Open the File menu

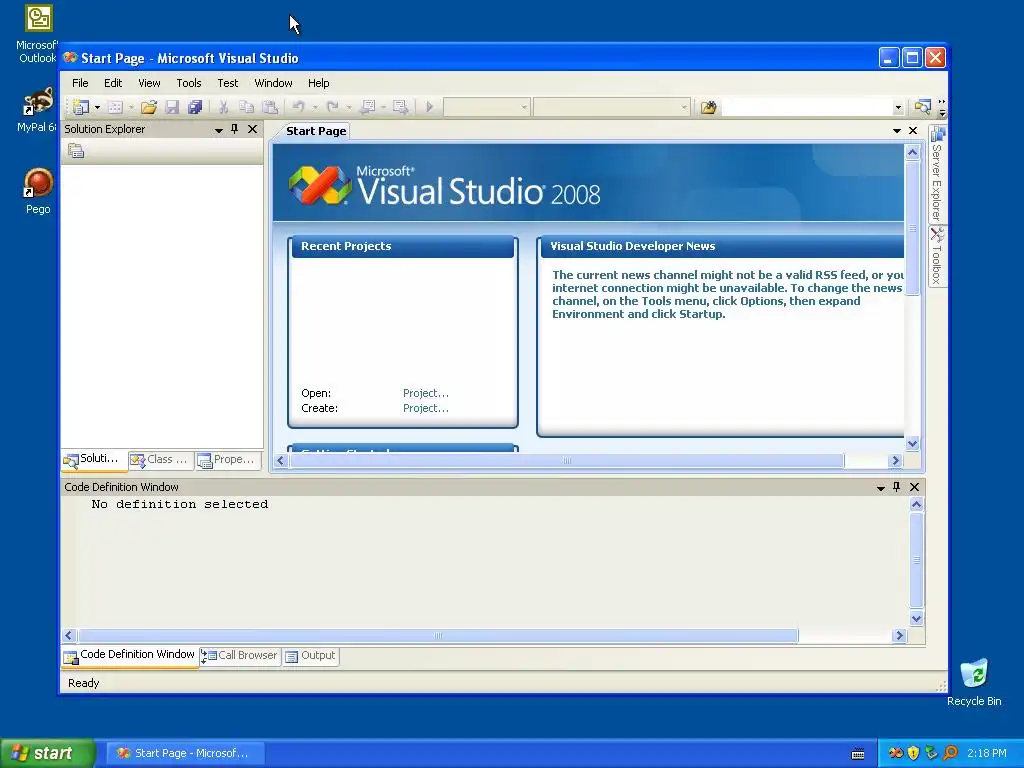point(80,83)
